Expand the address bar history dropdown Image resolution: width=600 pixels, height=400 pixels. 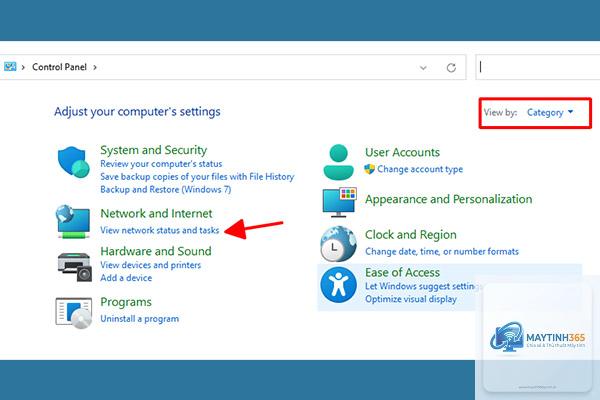(423, 68)
